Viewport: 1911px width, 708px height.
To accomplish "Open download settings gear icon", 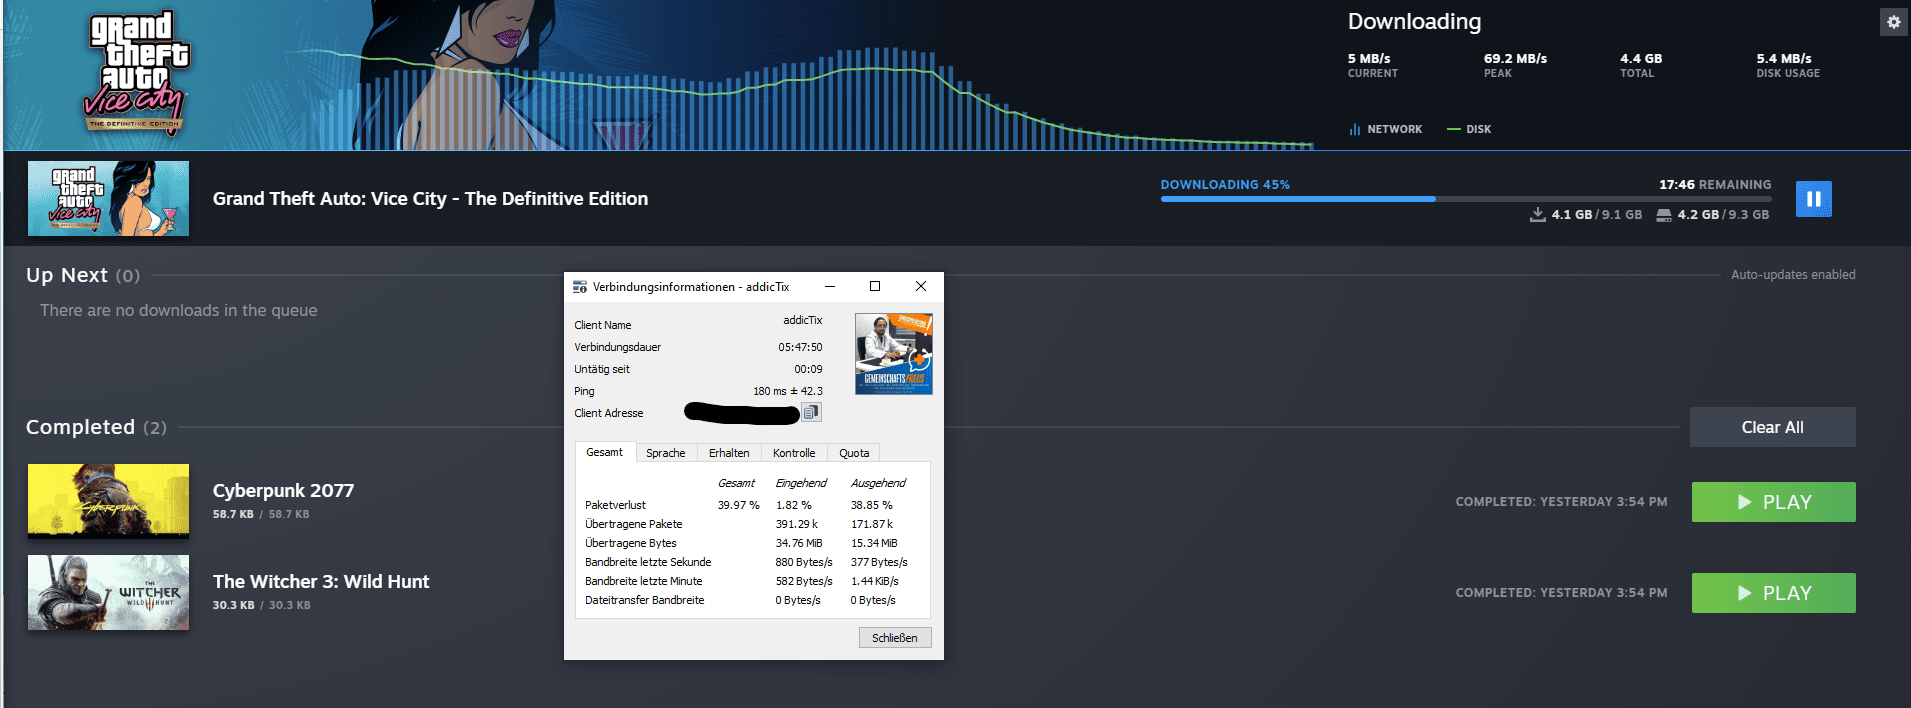I will (1893, 22).
